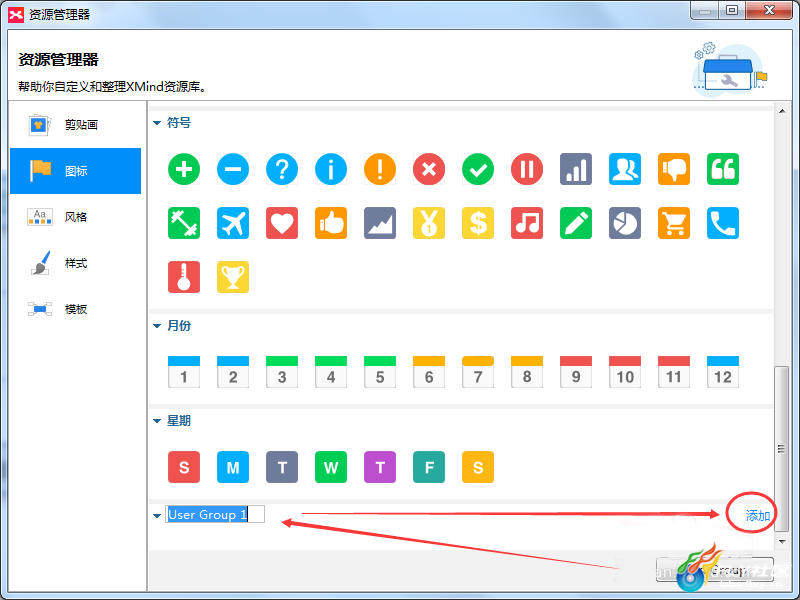The width and height of the screenshot is (800, 600).
Task: Select month 11 calendar icon
Action: coord(673,372)
